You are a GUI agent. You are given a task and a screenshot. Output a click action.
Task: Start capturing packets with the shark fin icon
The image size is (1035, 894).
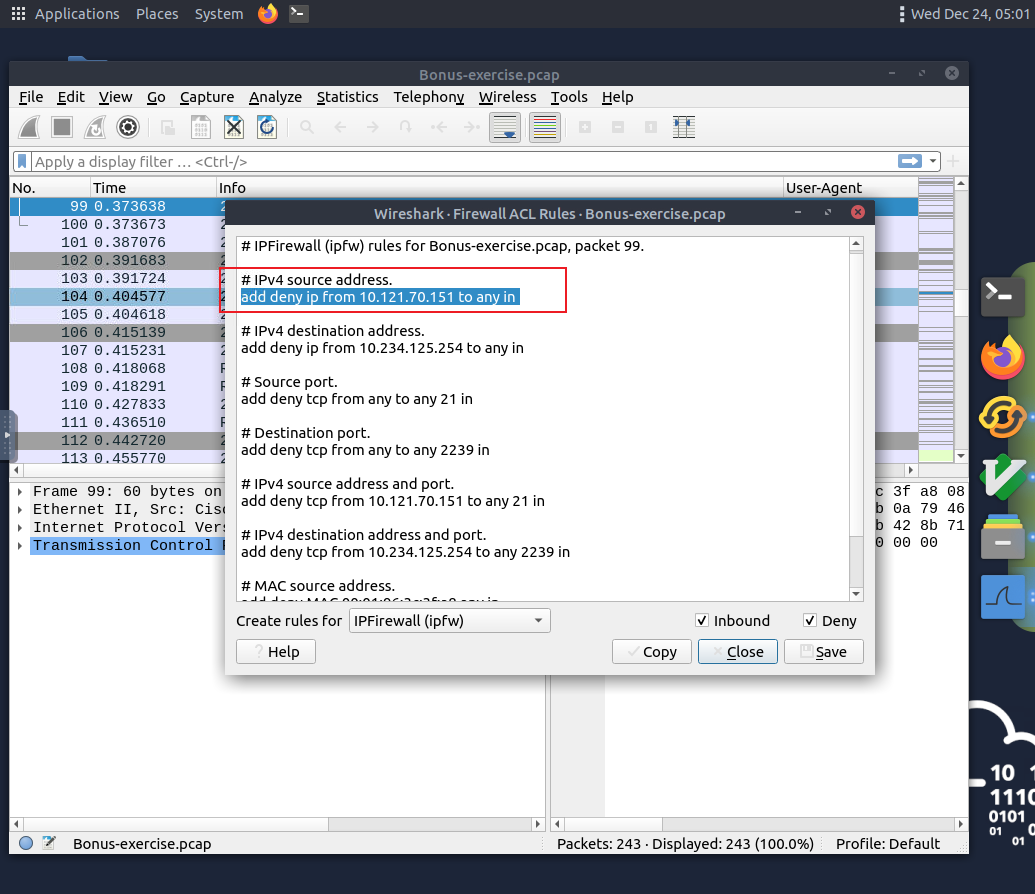pyautogui.click(x=29, y=127)
